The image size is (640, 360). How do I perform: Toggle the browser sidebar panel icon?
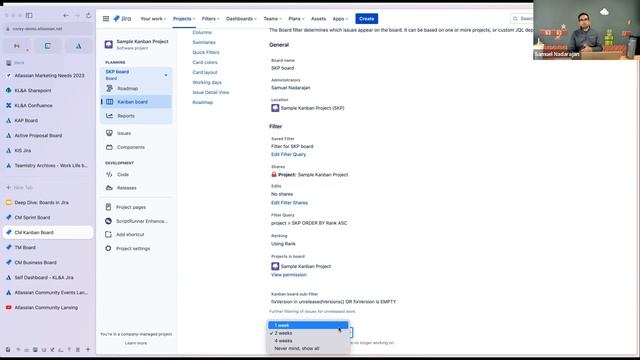[29, 16]
